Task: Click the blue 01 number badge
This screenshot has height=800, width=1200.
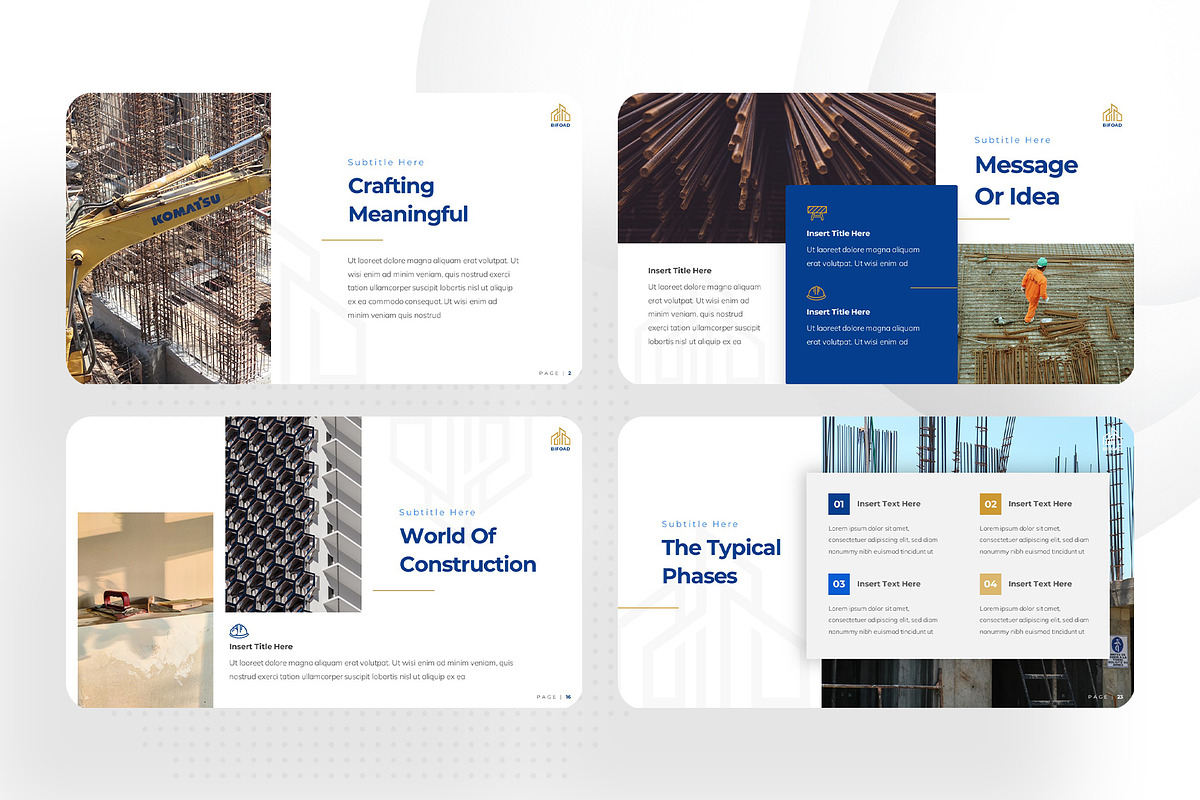Action: pyautogui.click(x=839, y=504)
